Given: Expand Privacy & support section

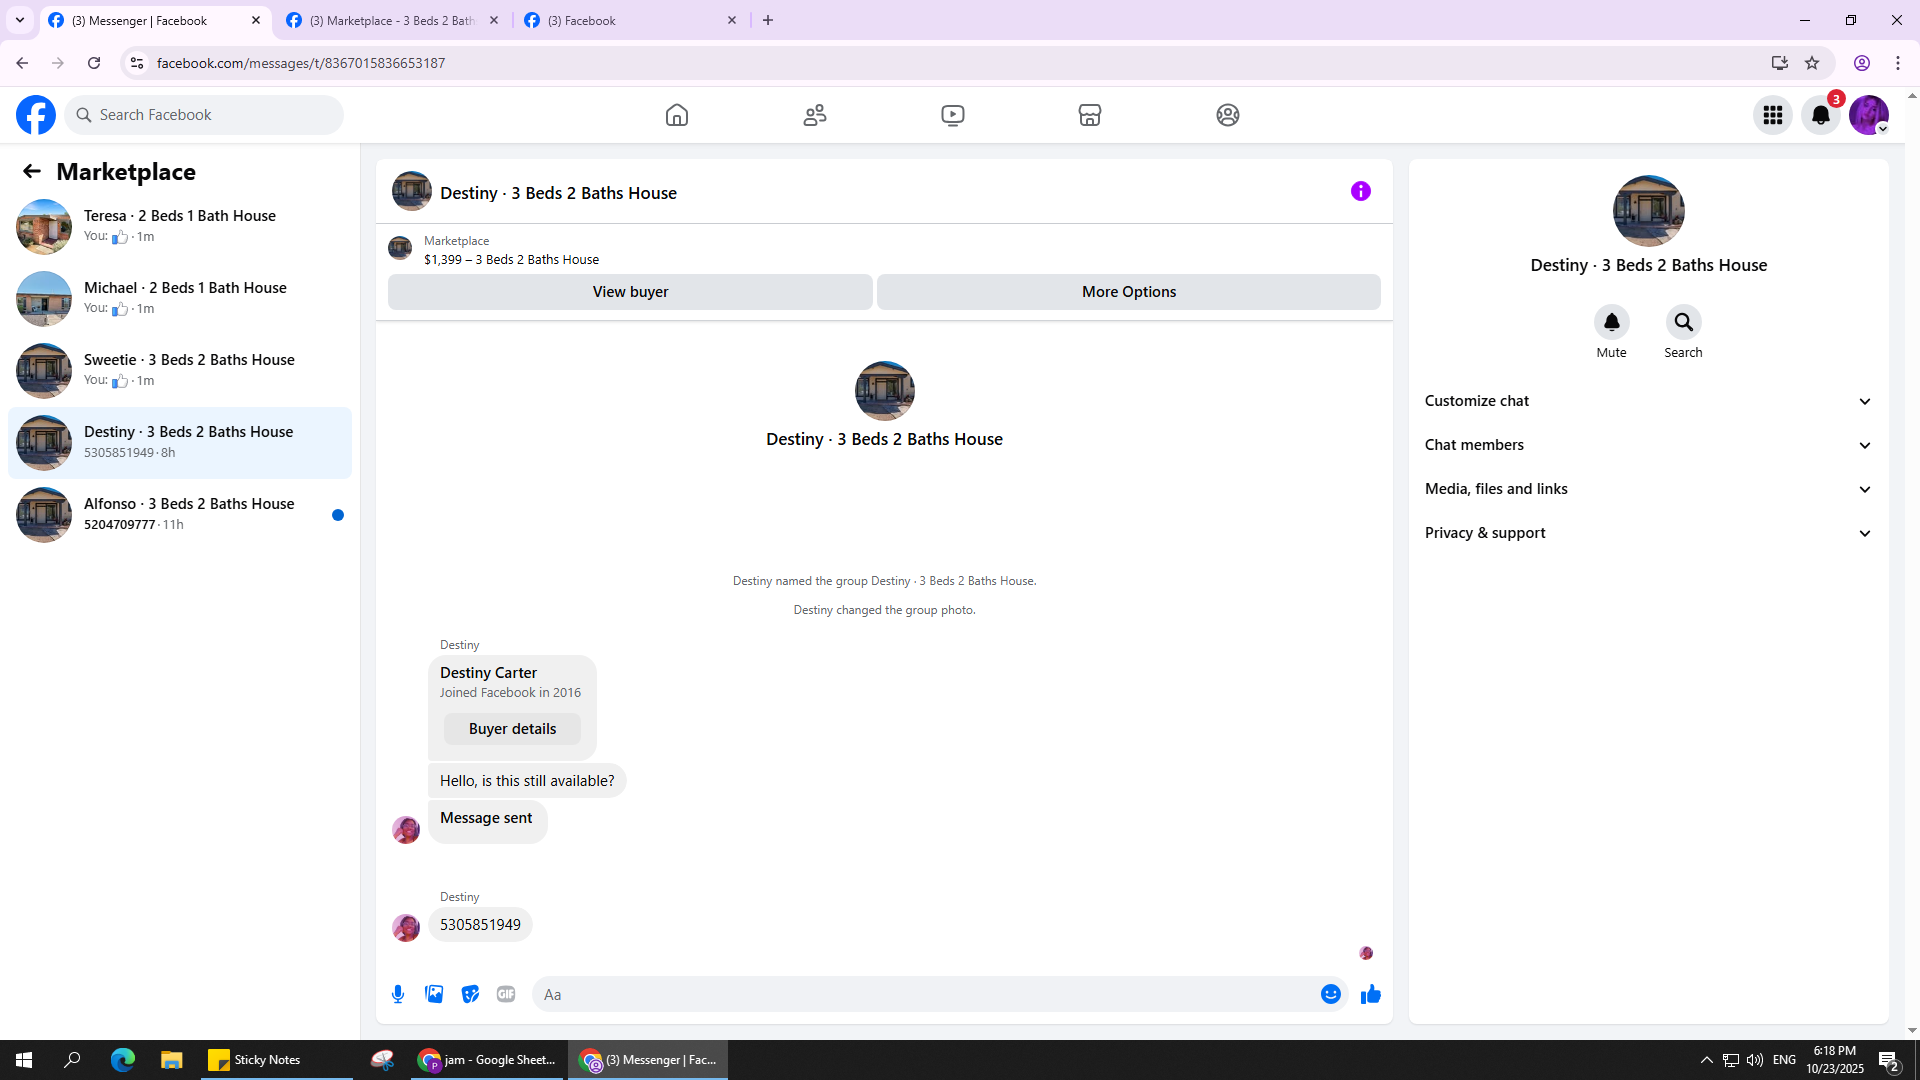Looking at the screenshot, I should click(x=1648, y=533).
